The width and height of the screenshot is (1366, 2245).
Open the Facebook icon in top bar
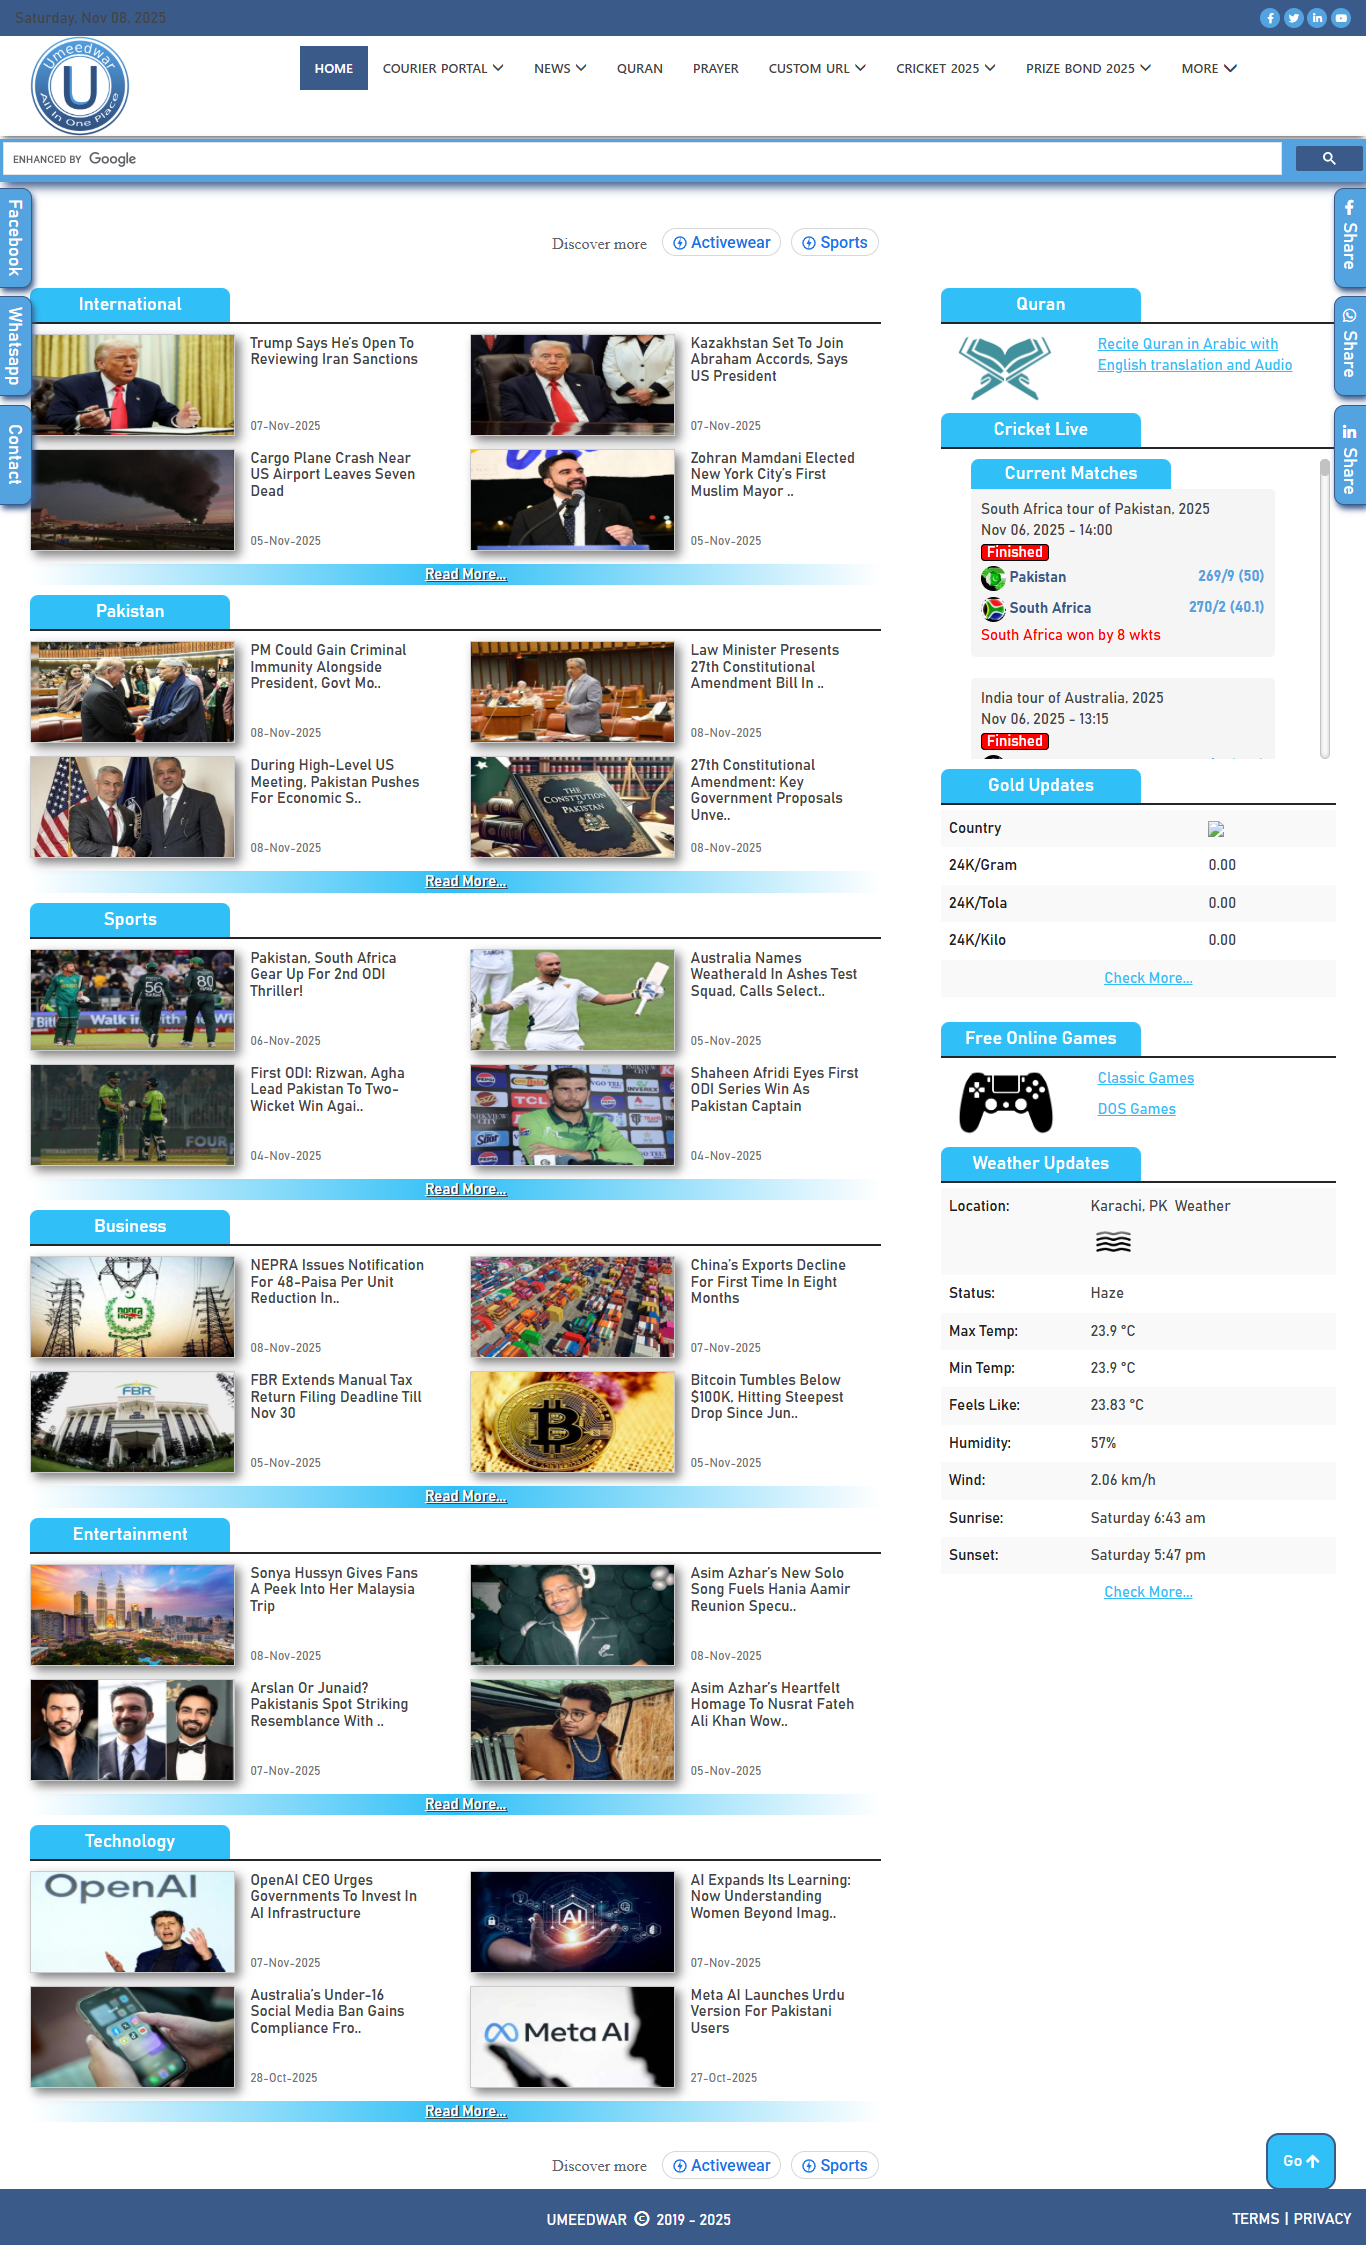point(1269,18)
